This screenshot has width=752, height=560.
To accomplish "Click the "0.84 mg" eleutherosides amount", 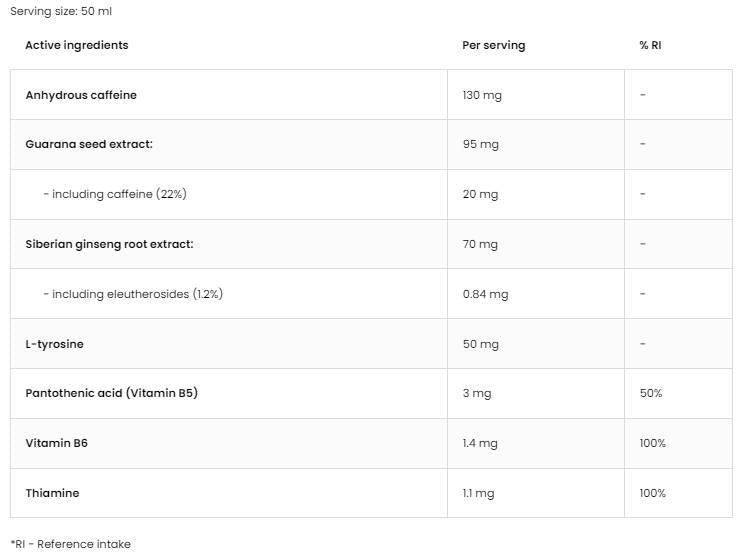I will (x=485, y=294).
